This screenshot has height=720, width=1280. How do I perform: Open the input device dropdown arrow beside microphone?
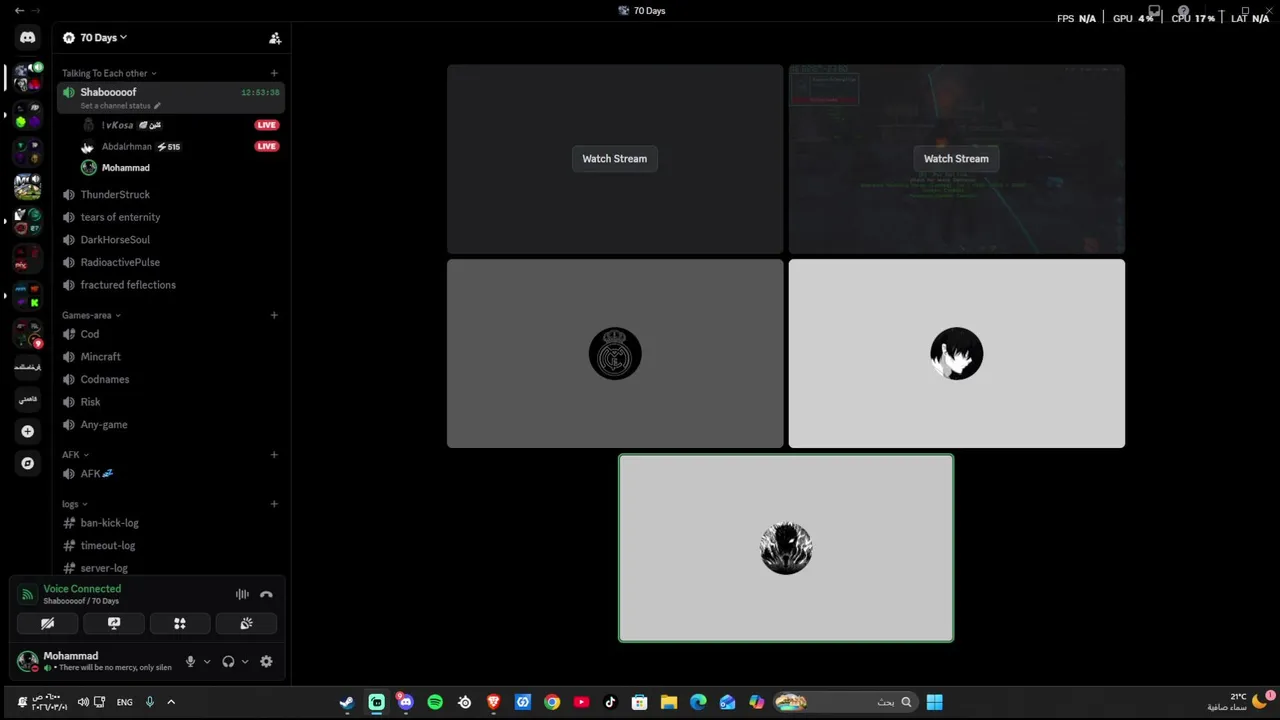(x=207, y=662)
